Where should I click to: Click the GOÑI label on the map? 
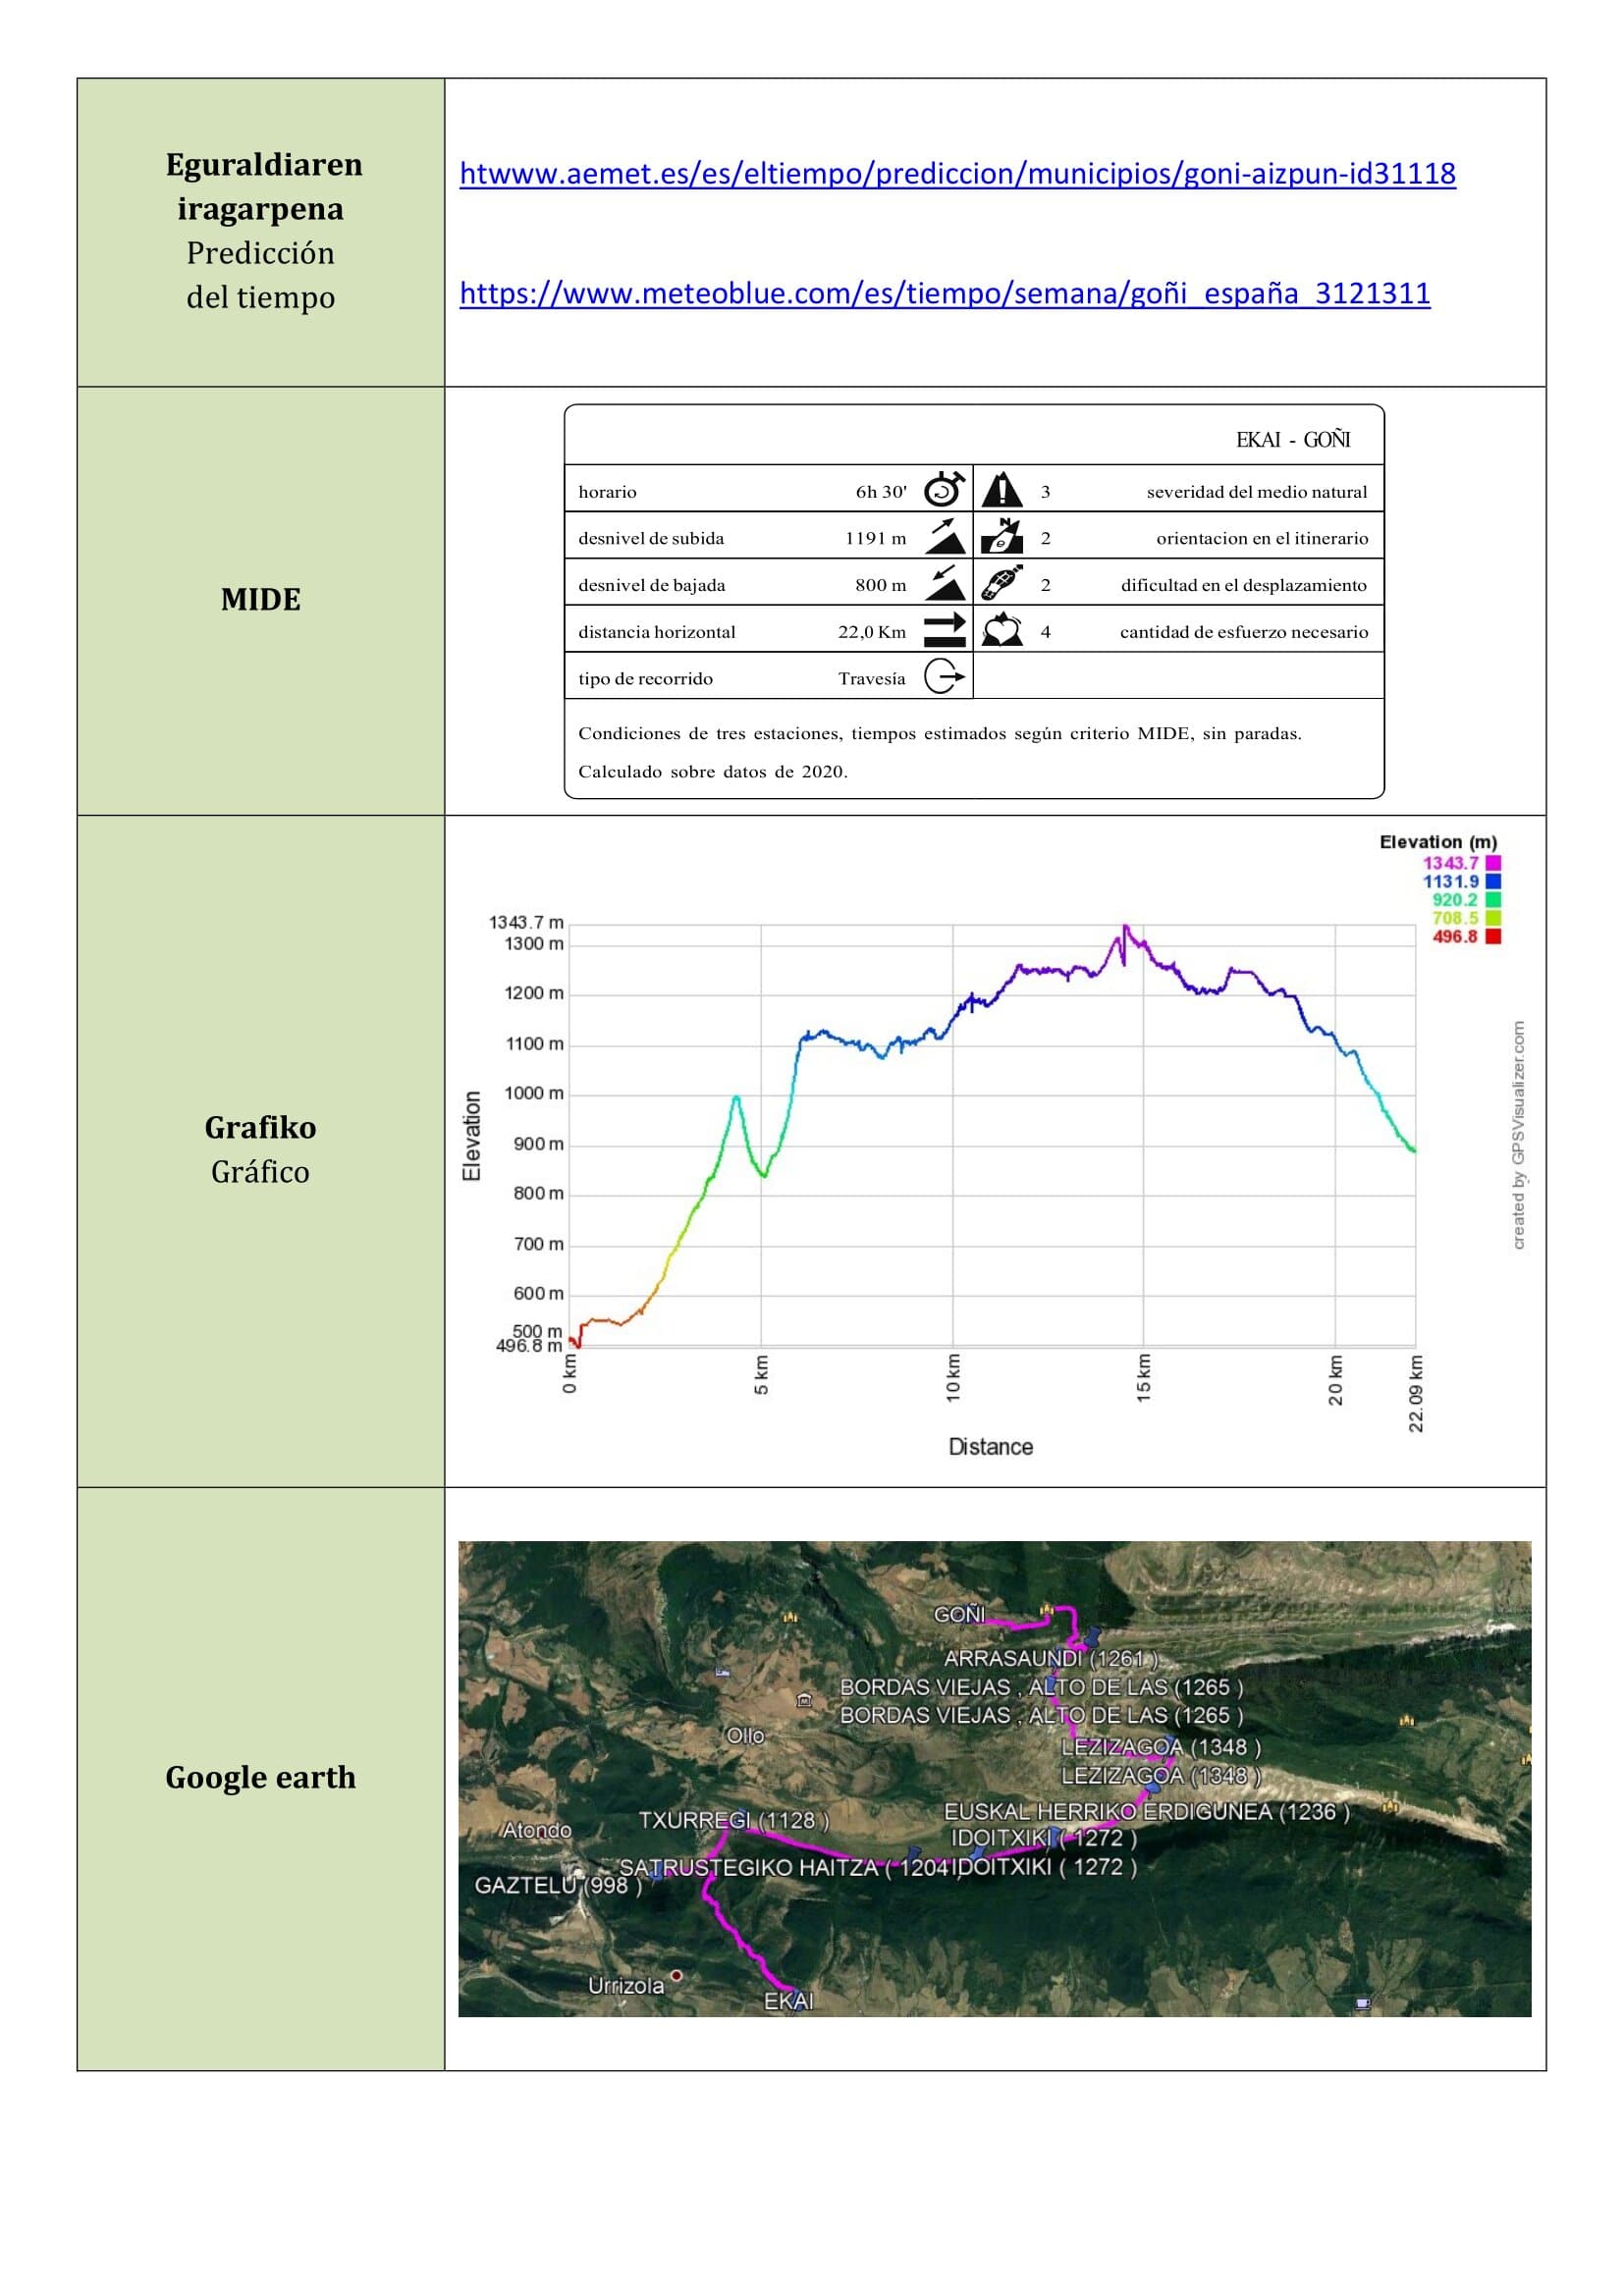959,1615
